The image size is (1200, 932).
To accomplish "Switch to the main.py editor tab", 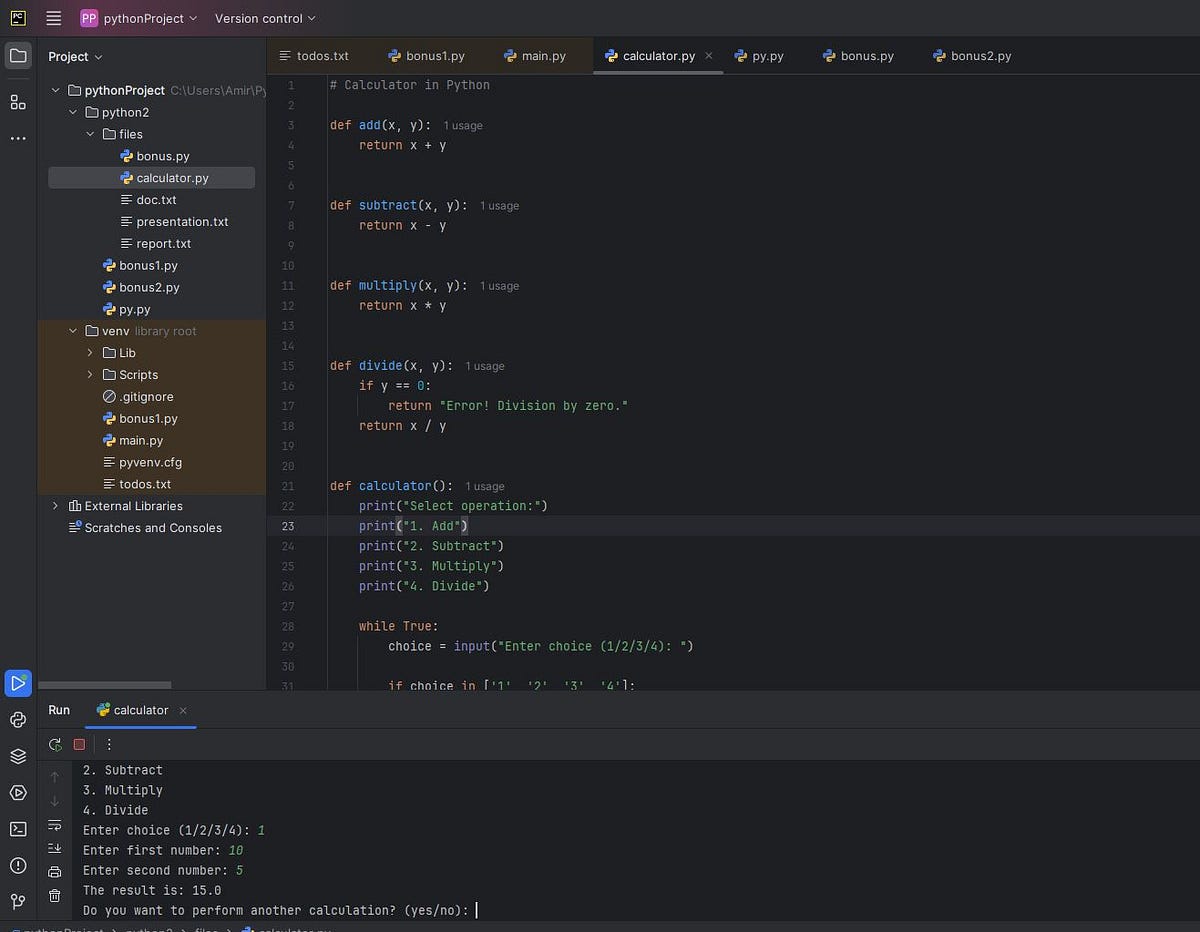I will point(535,56).
